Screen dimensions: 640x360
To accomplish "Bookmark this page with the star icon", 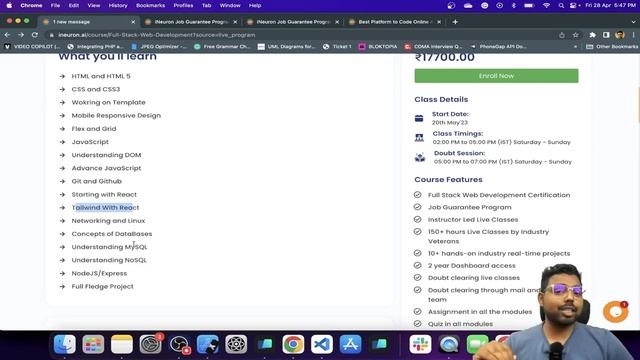I will pos(576,35).
